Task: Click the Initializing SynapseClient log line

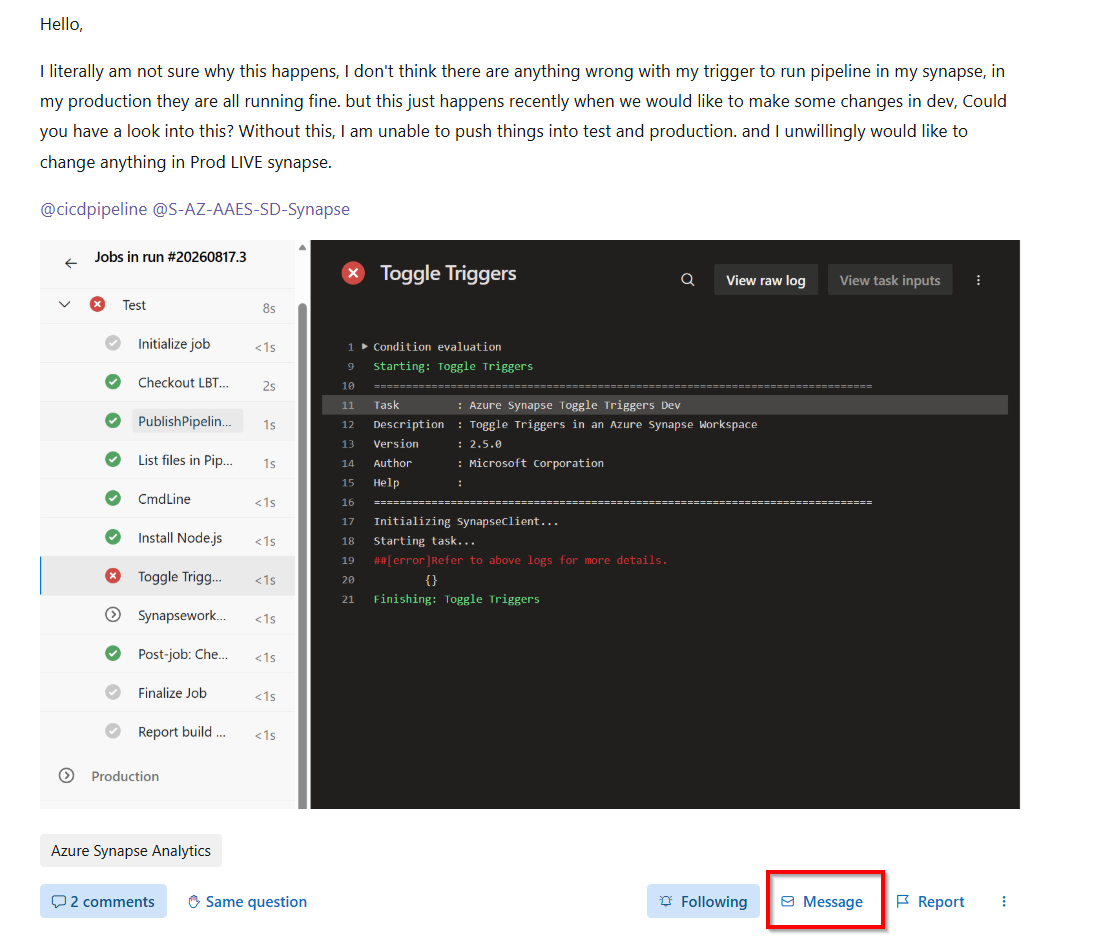Action: tap(466, 521)
